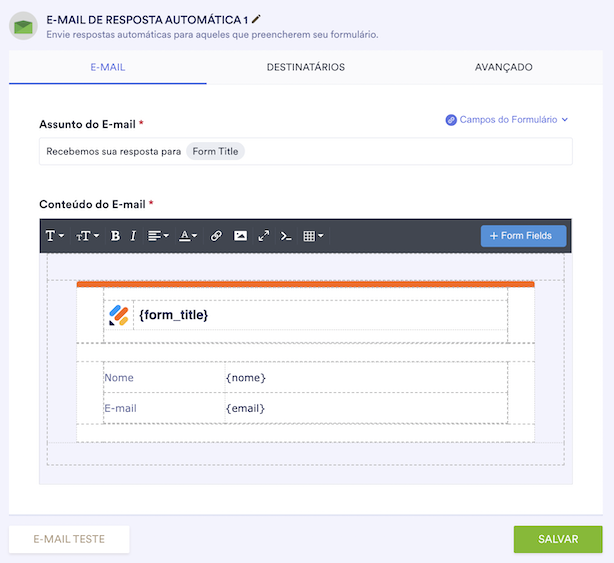Open the source code view icon
This screenshot has width=614, height=563.
coord(286,236)
